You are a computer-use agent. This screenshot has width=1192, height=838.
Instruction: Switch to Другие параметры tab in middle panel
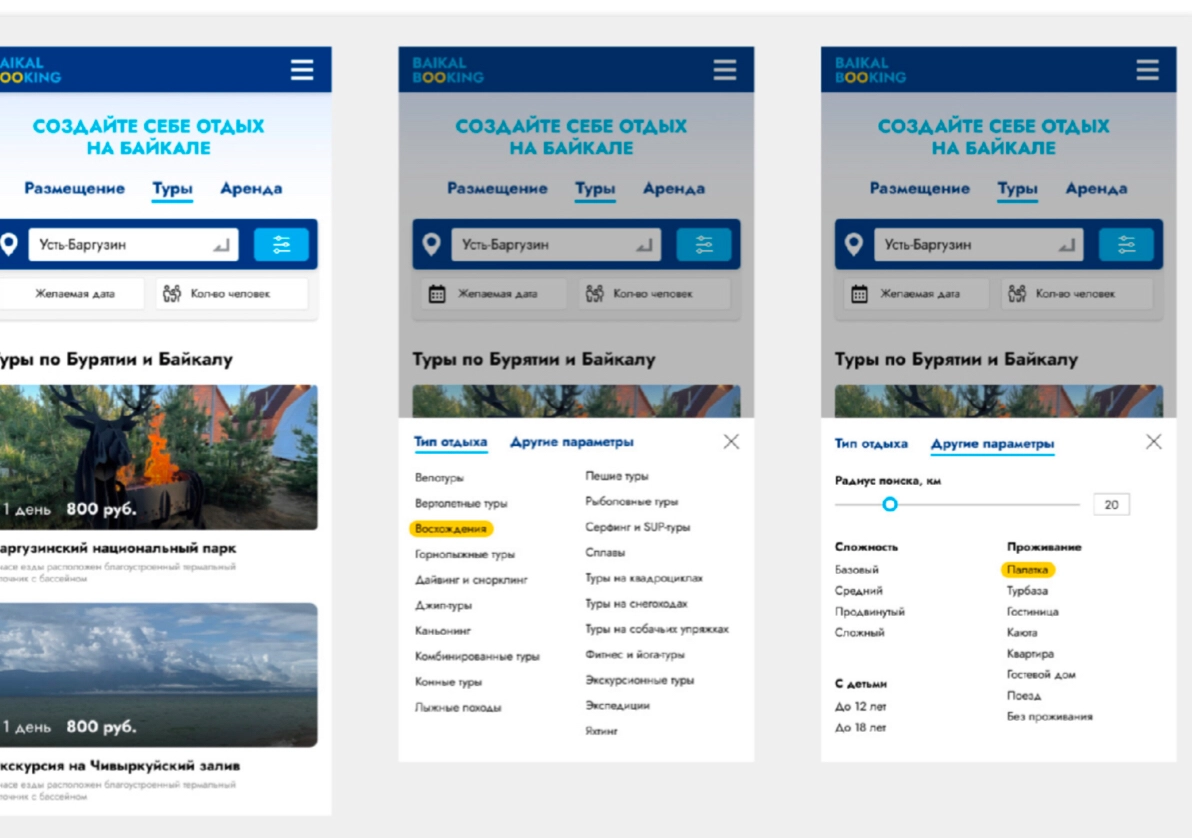pyautogui.click(x=572, y=442)
